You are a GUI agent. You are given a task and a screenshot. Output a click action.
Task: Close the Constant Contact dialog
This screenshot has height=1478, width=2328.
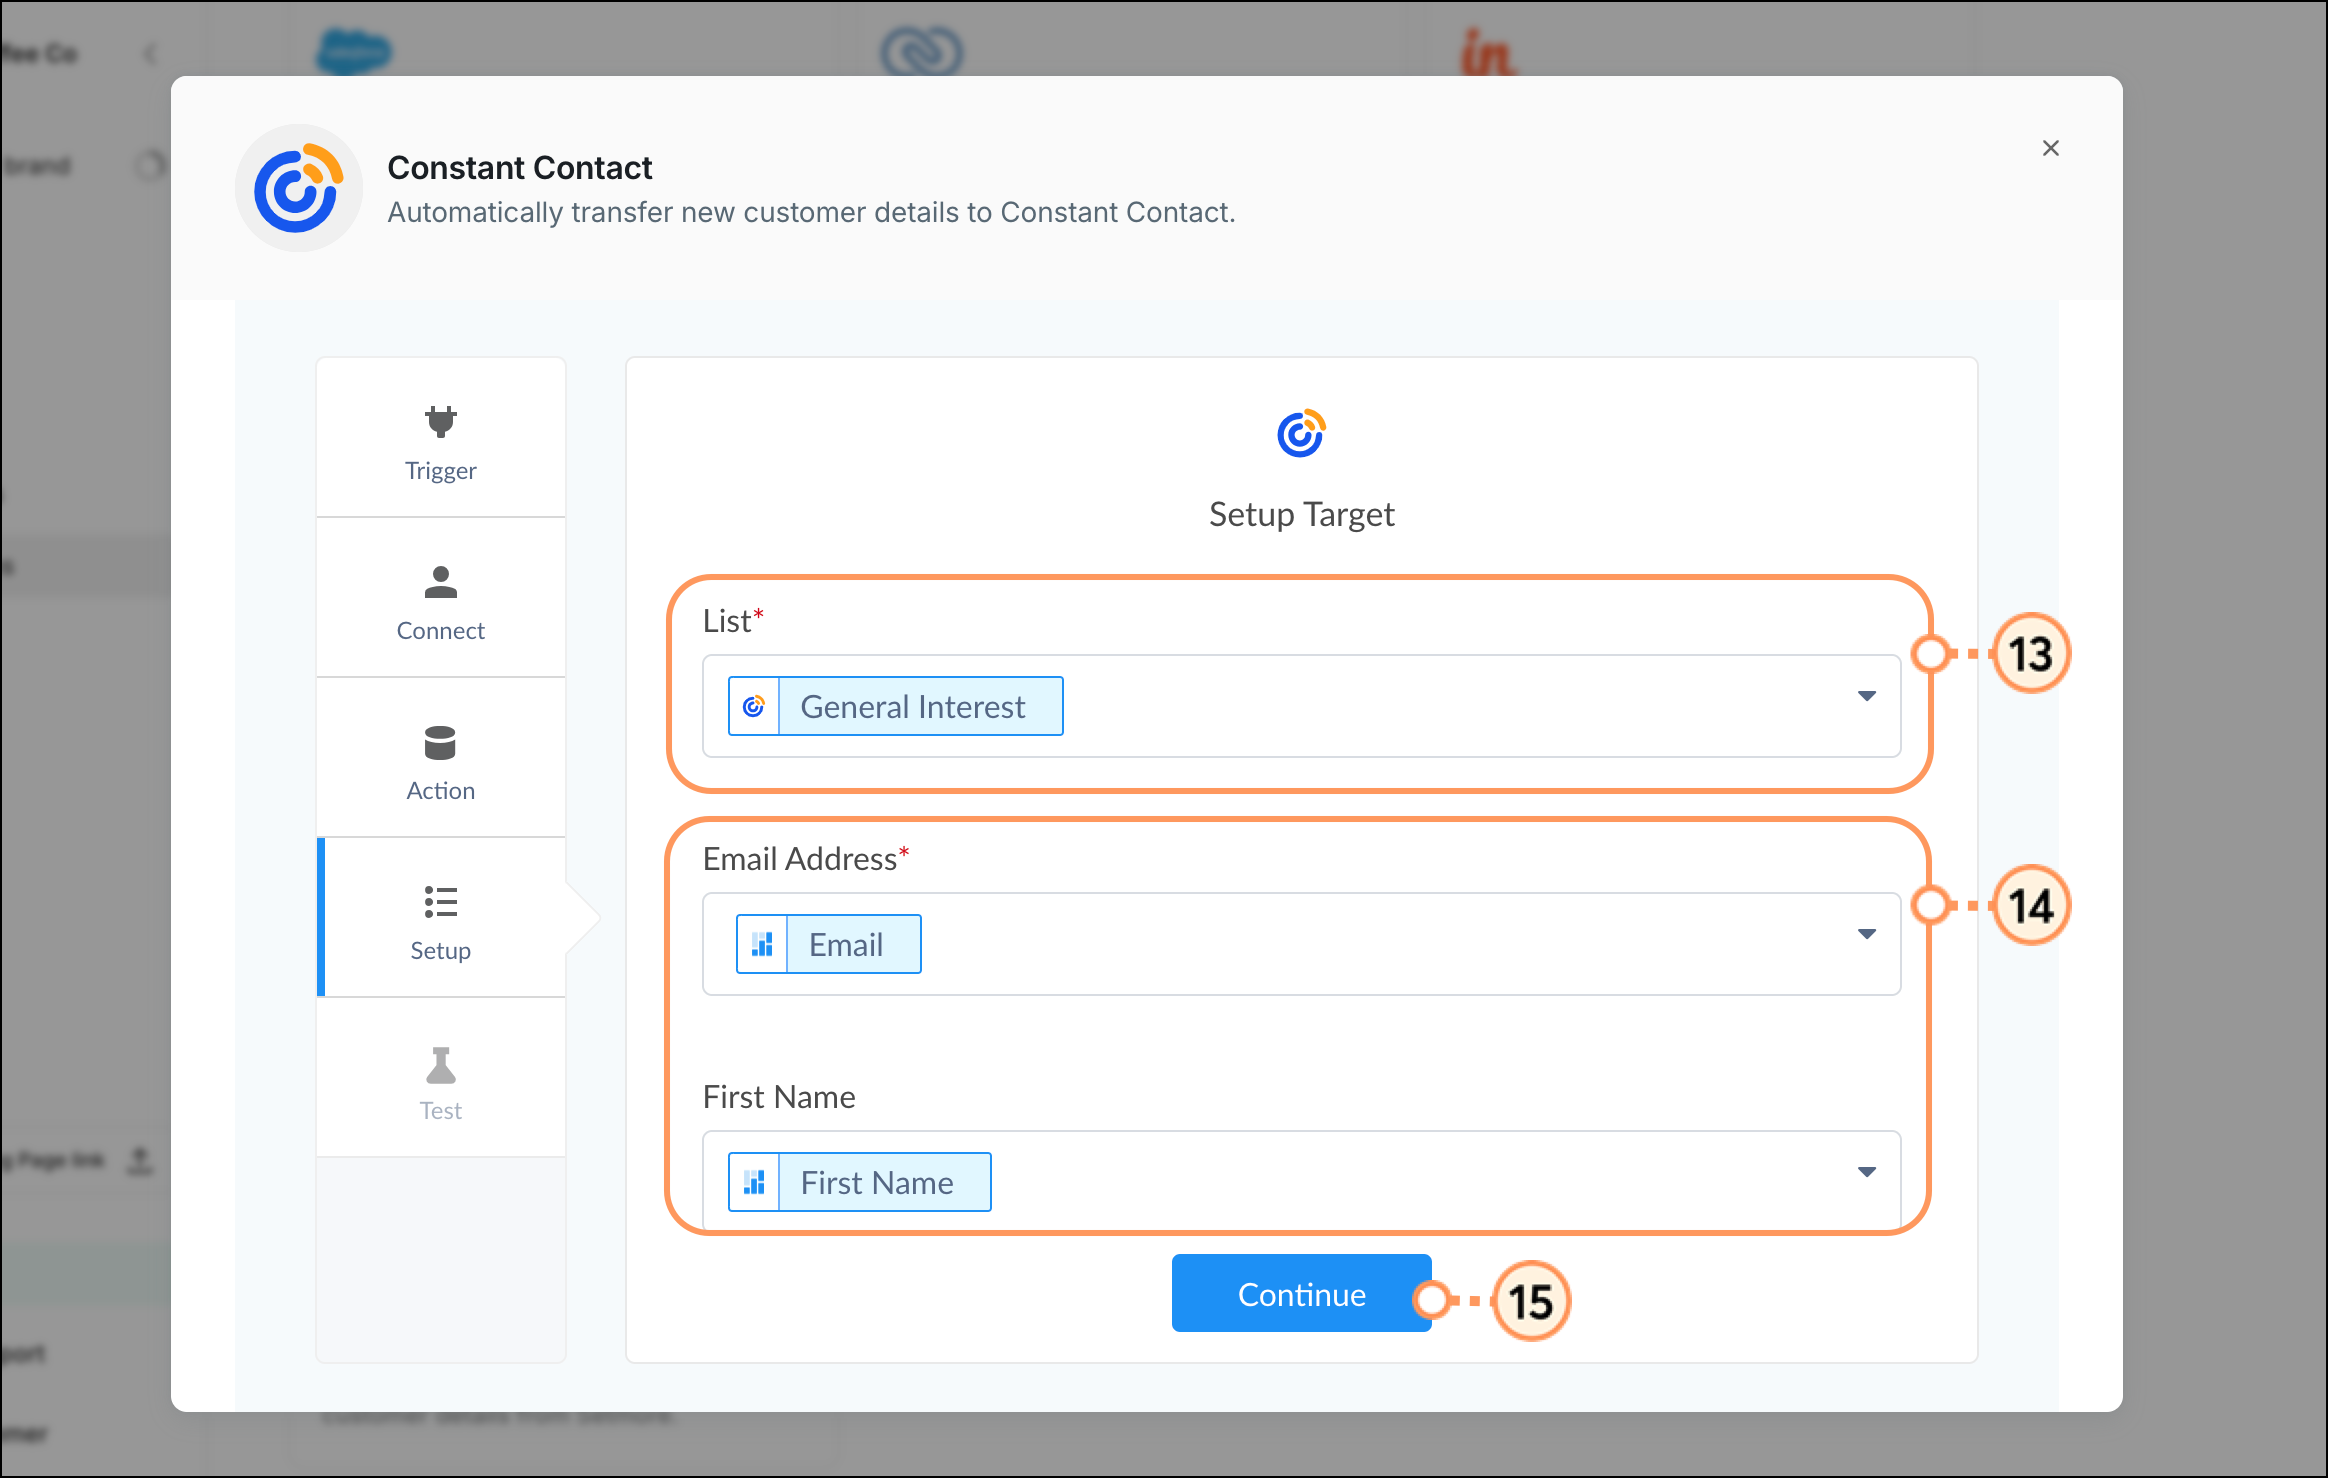tap(2050, 148)
